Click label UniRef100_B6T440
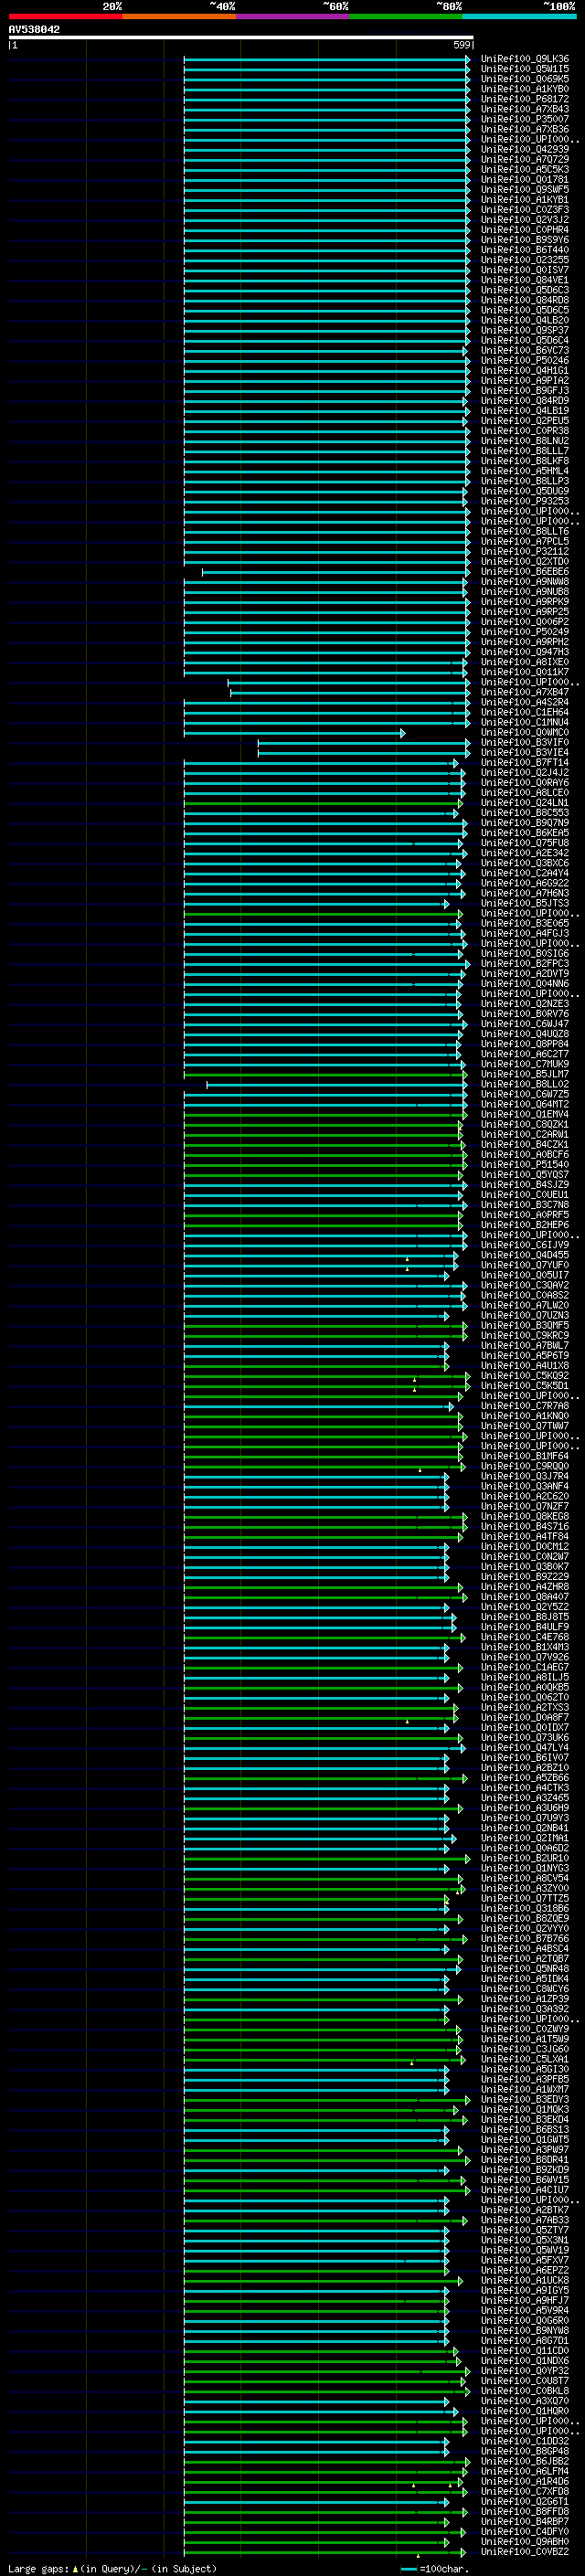The image size is (585, 2576). [x=525, y=250]
